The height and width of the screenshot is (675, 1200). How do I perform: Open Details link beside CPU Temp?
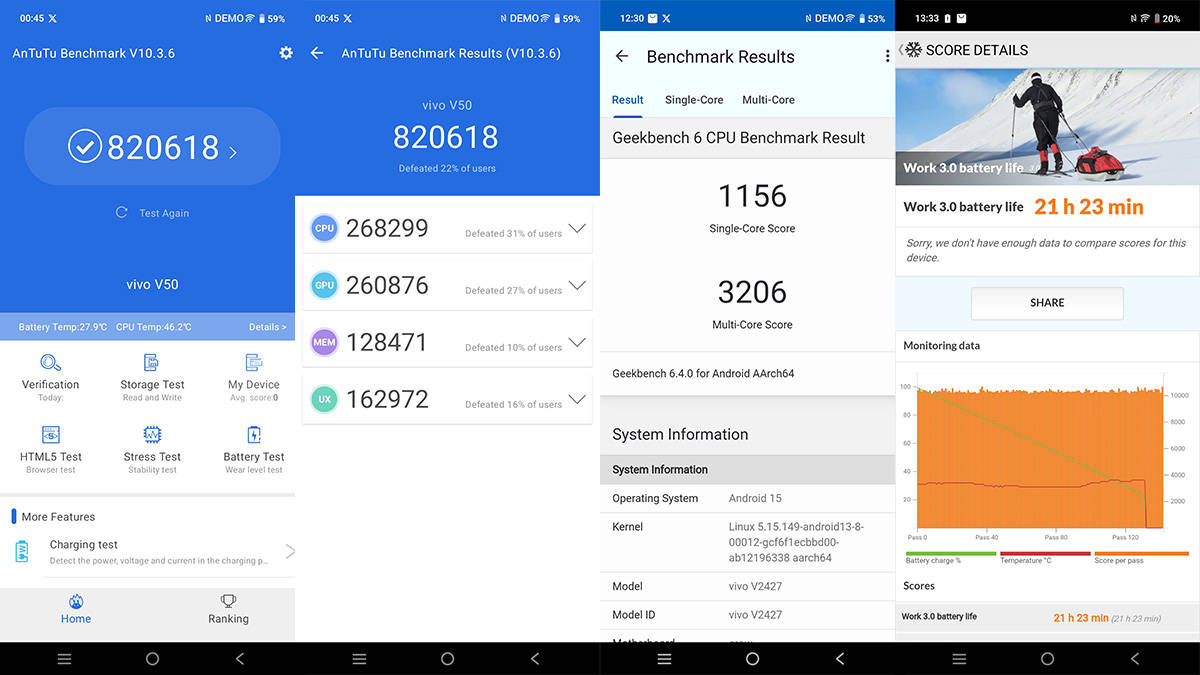(267, 327)
